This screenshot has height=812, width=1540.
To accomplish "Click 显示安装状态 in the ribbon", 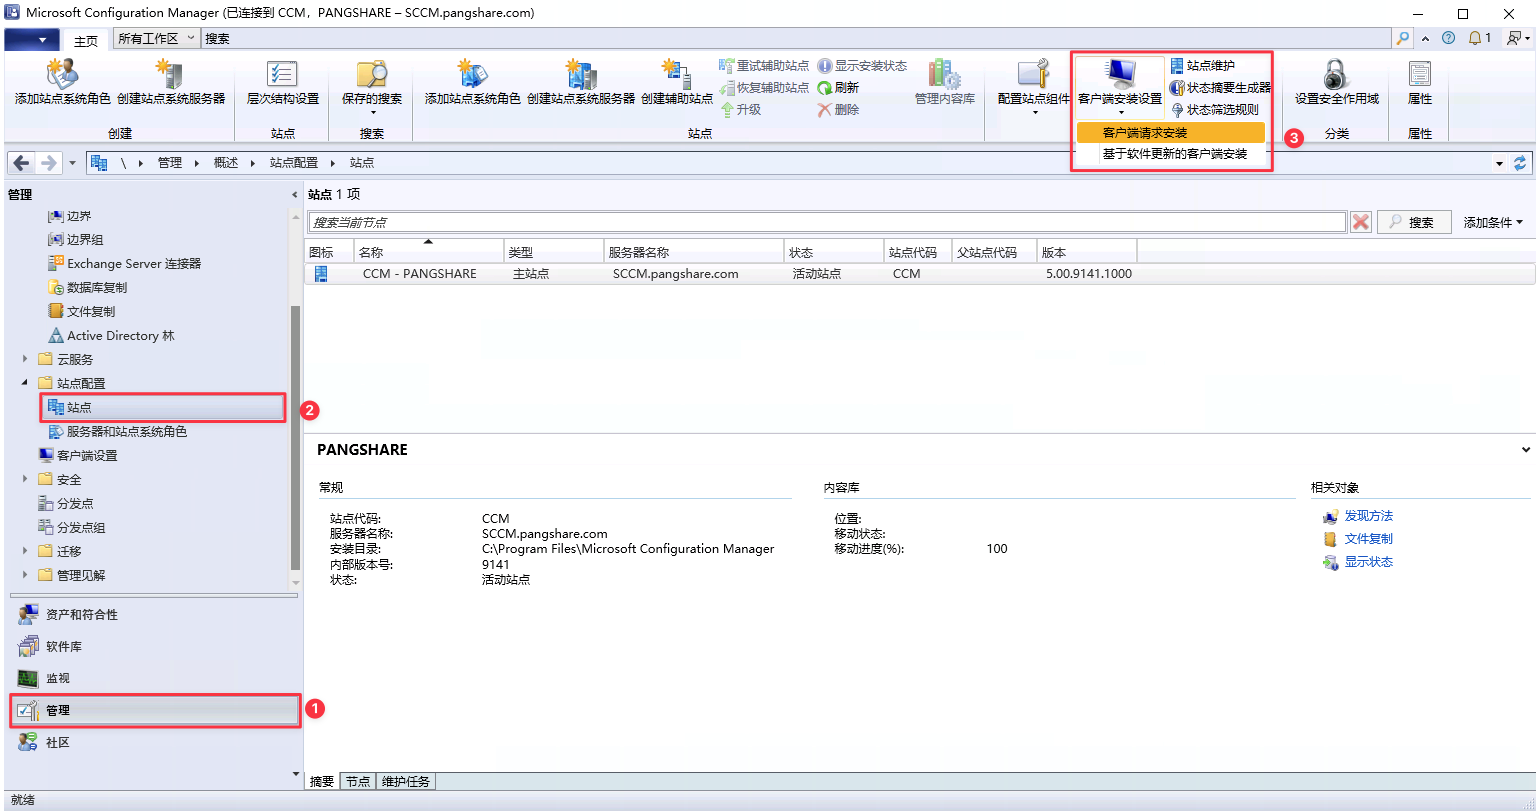I will (862, 65).
